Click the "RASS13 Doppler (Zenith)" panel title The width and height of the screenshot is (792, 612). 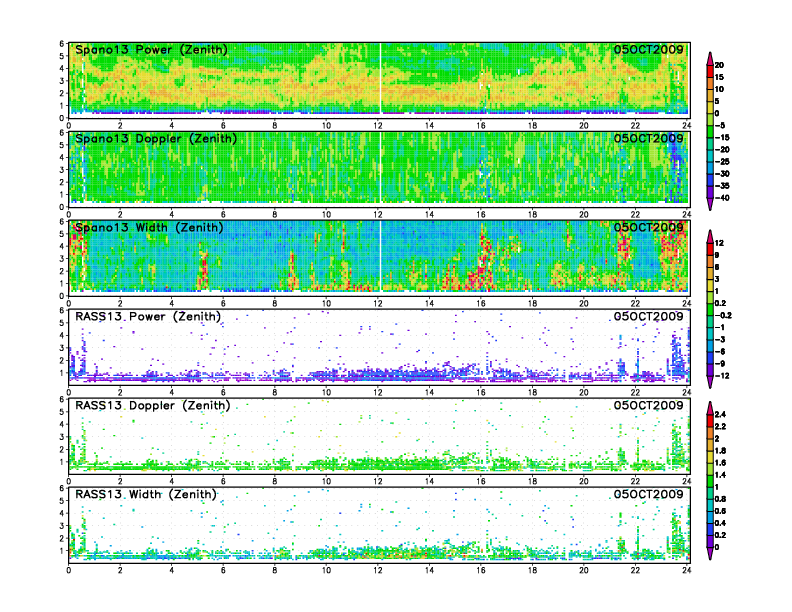pos(153,405)
